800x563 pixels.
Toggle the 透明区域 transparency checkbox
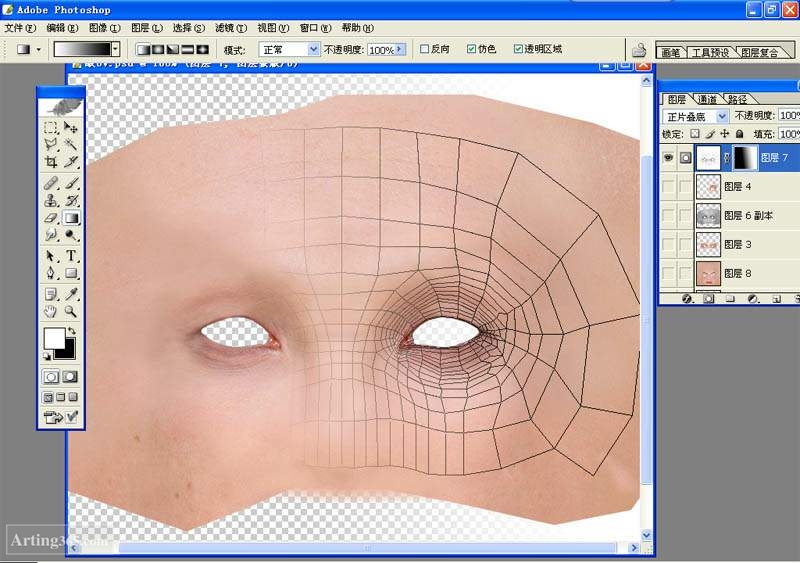click(x=518, y=49)
